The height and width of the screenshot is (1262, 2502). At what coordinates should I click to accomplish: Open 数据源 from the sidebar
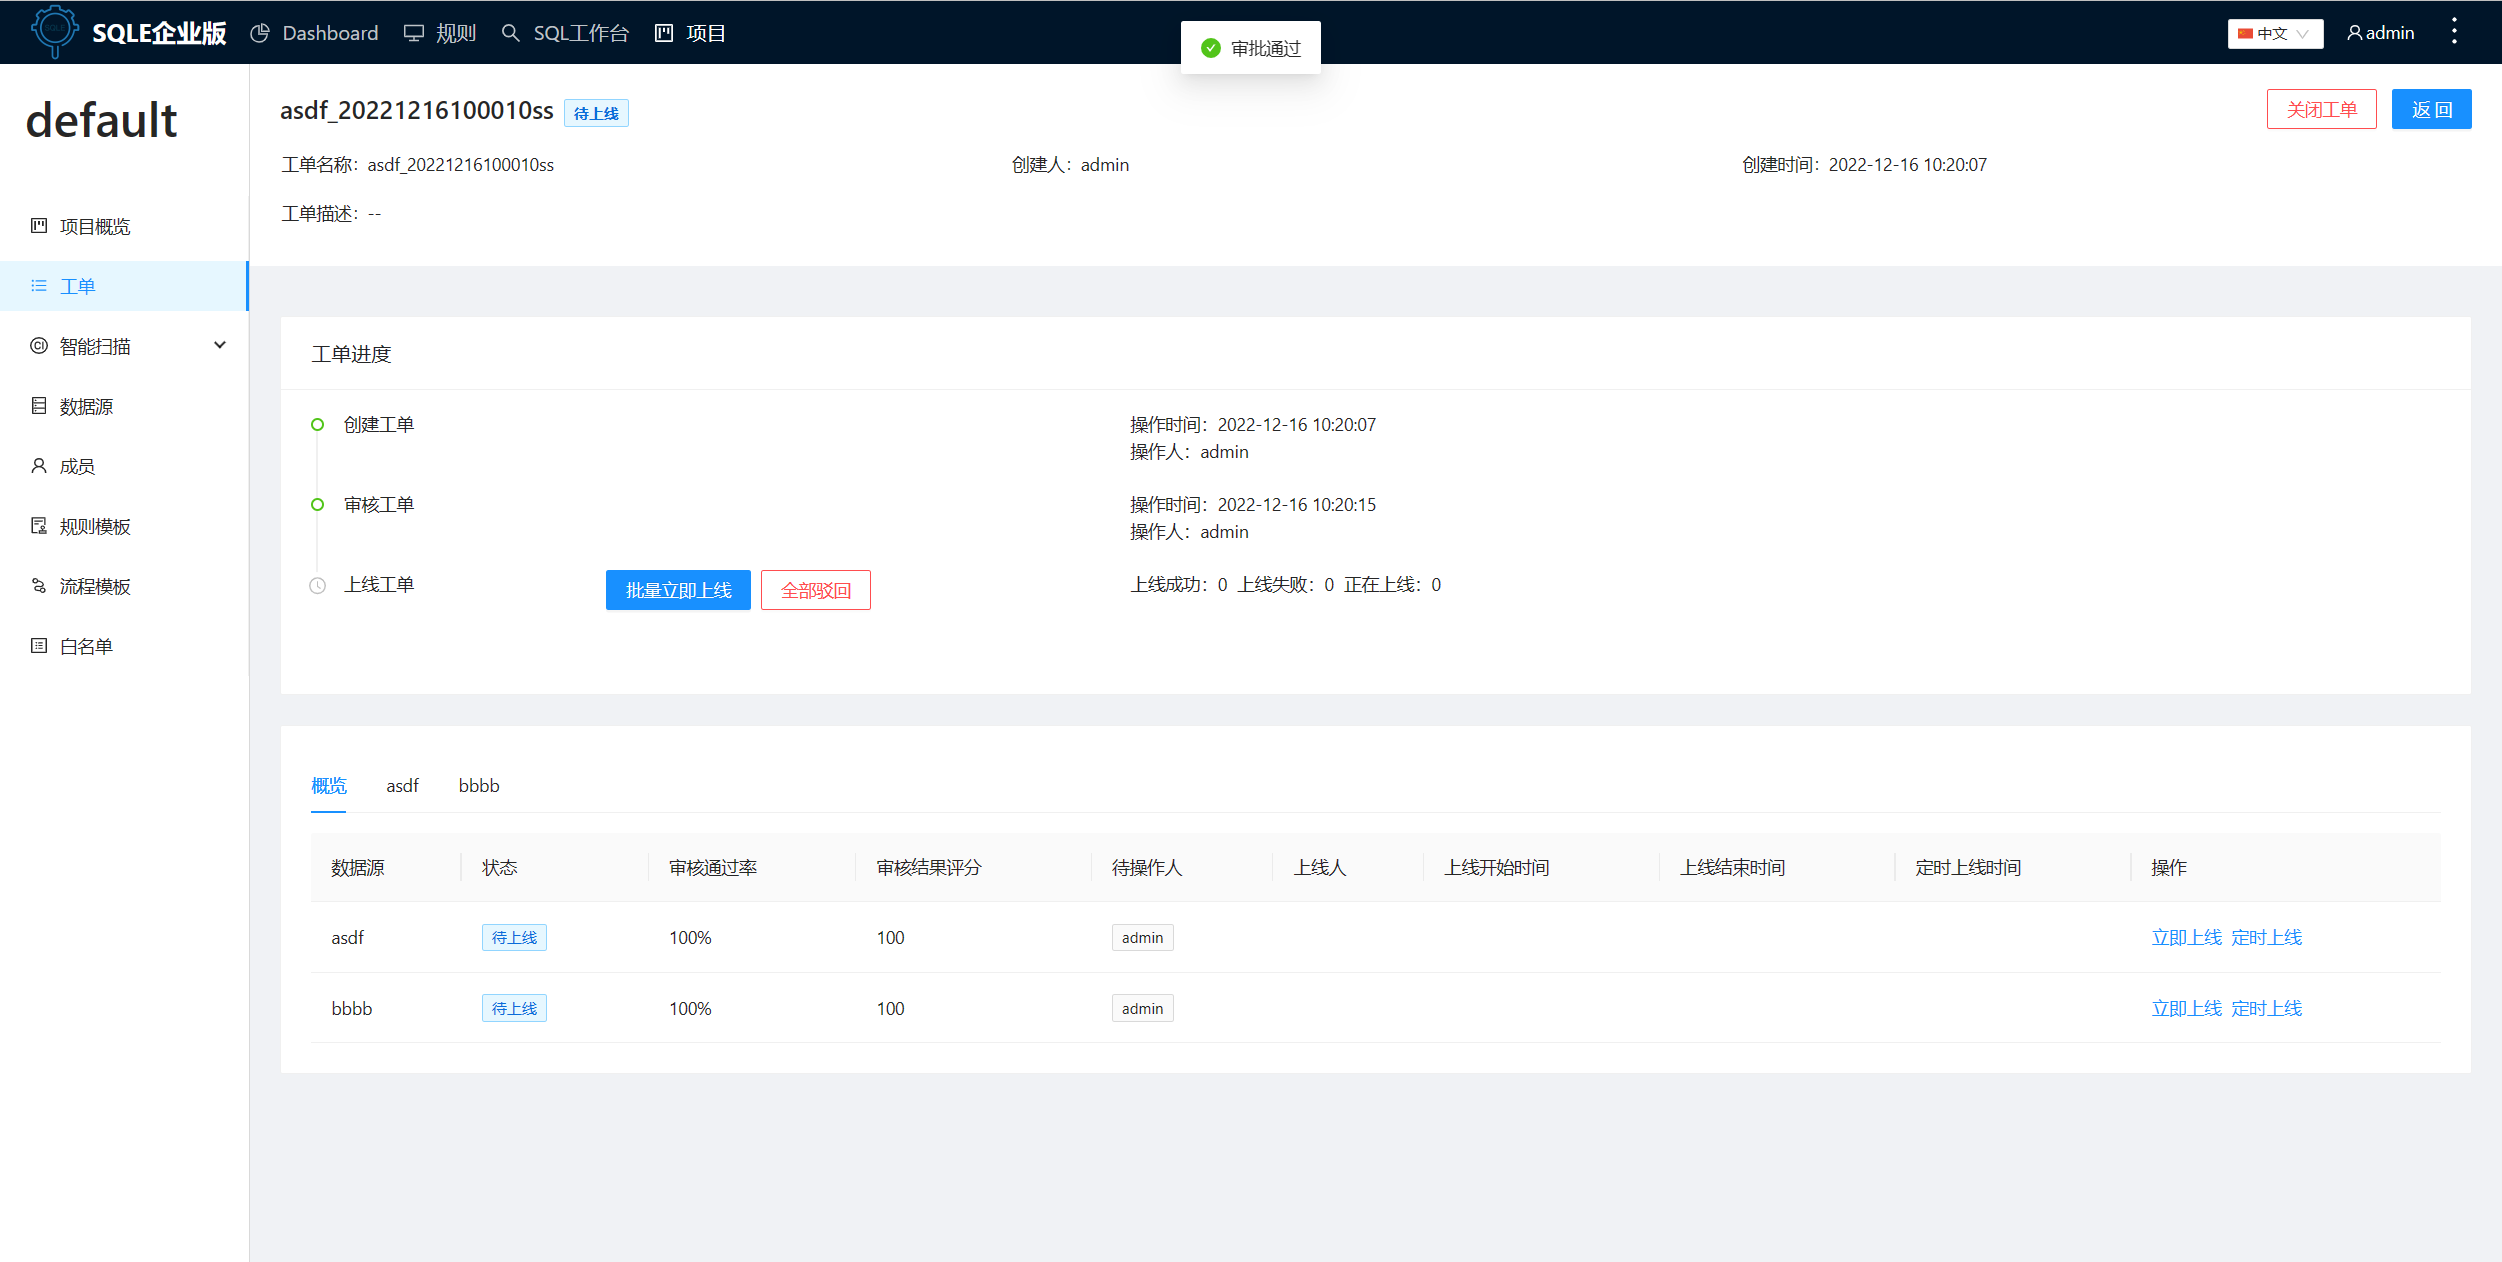click(x=87, y=405)
